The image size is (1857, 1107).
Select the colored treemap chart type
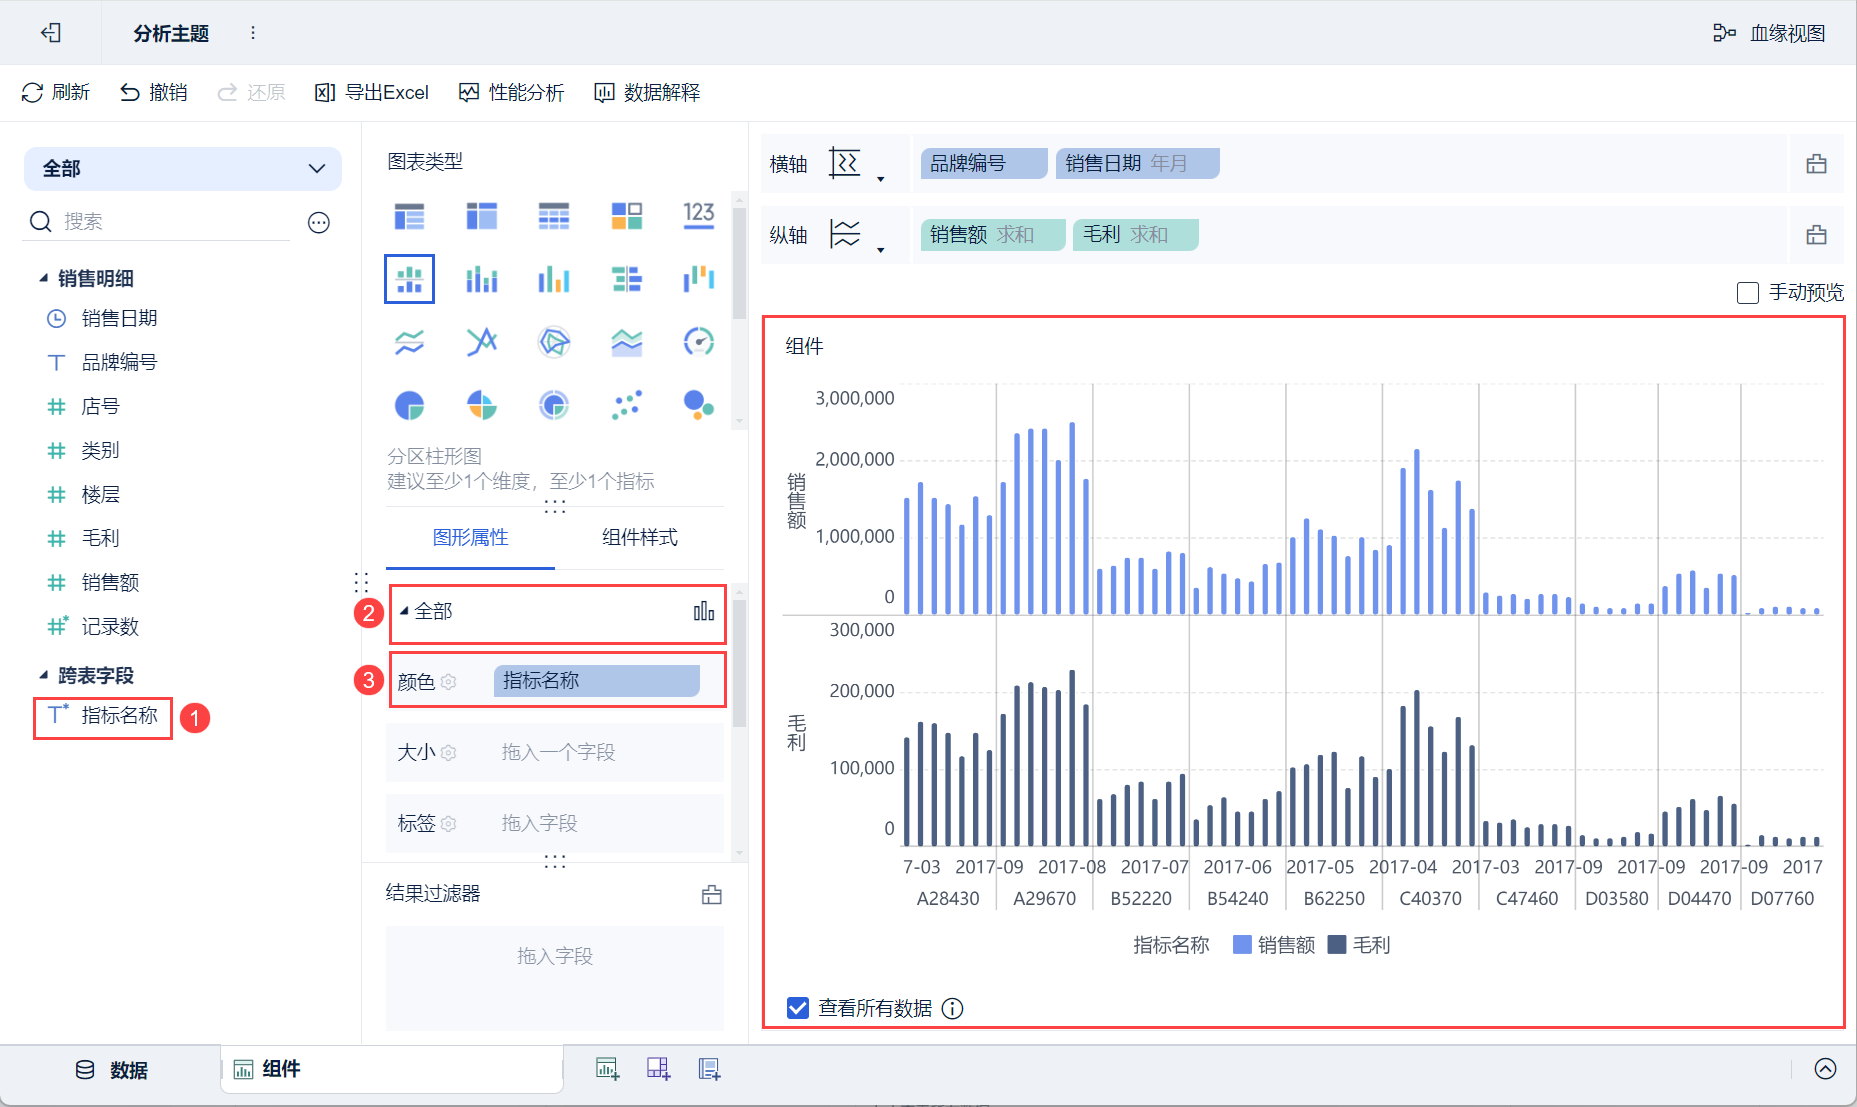pyautogui.click(x=627, y=216)
